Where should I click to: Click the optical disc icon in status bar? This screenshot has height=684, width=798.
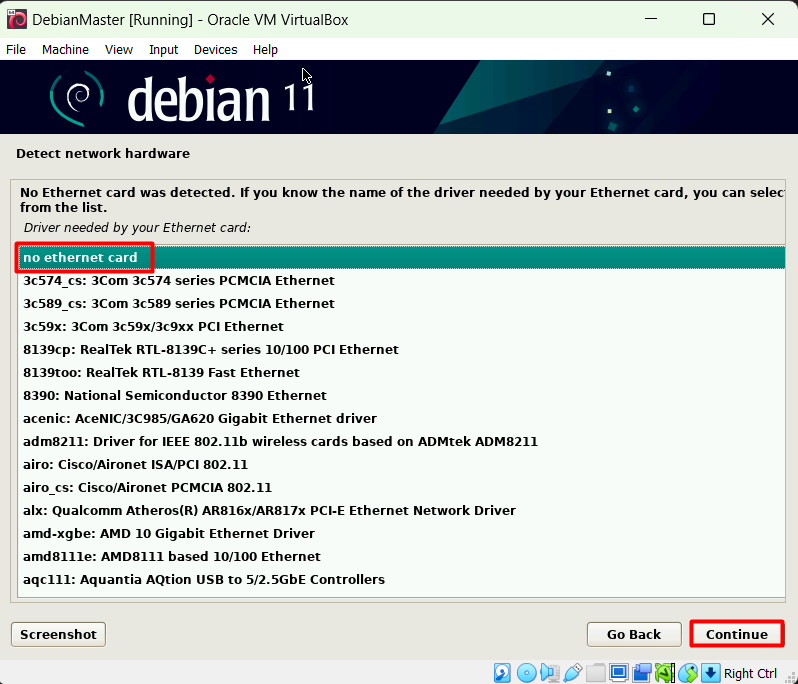526,673
